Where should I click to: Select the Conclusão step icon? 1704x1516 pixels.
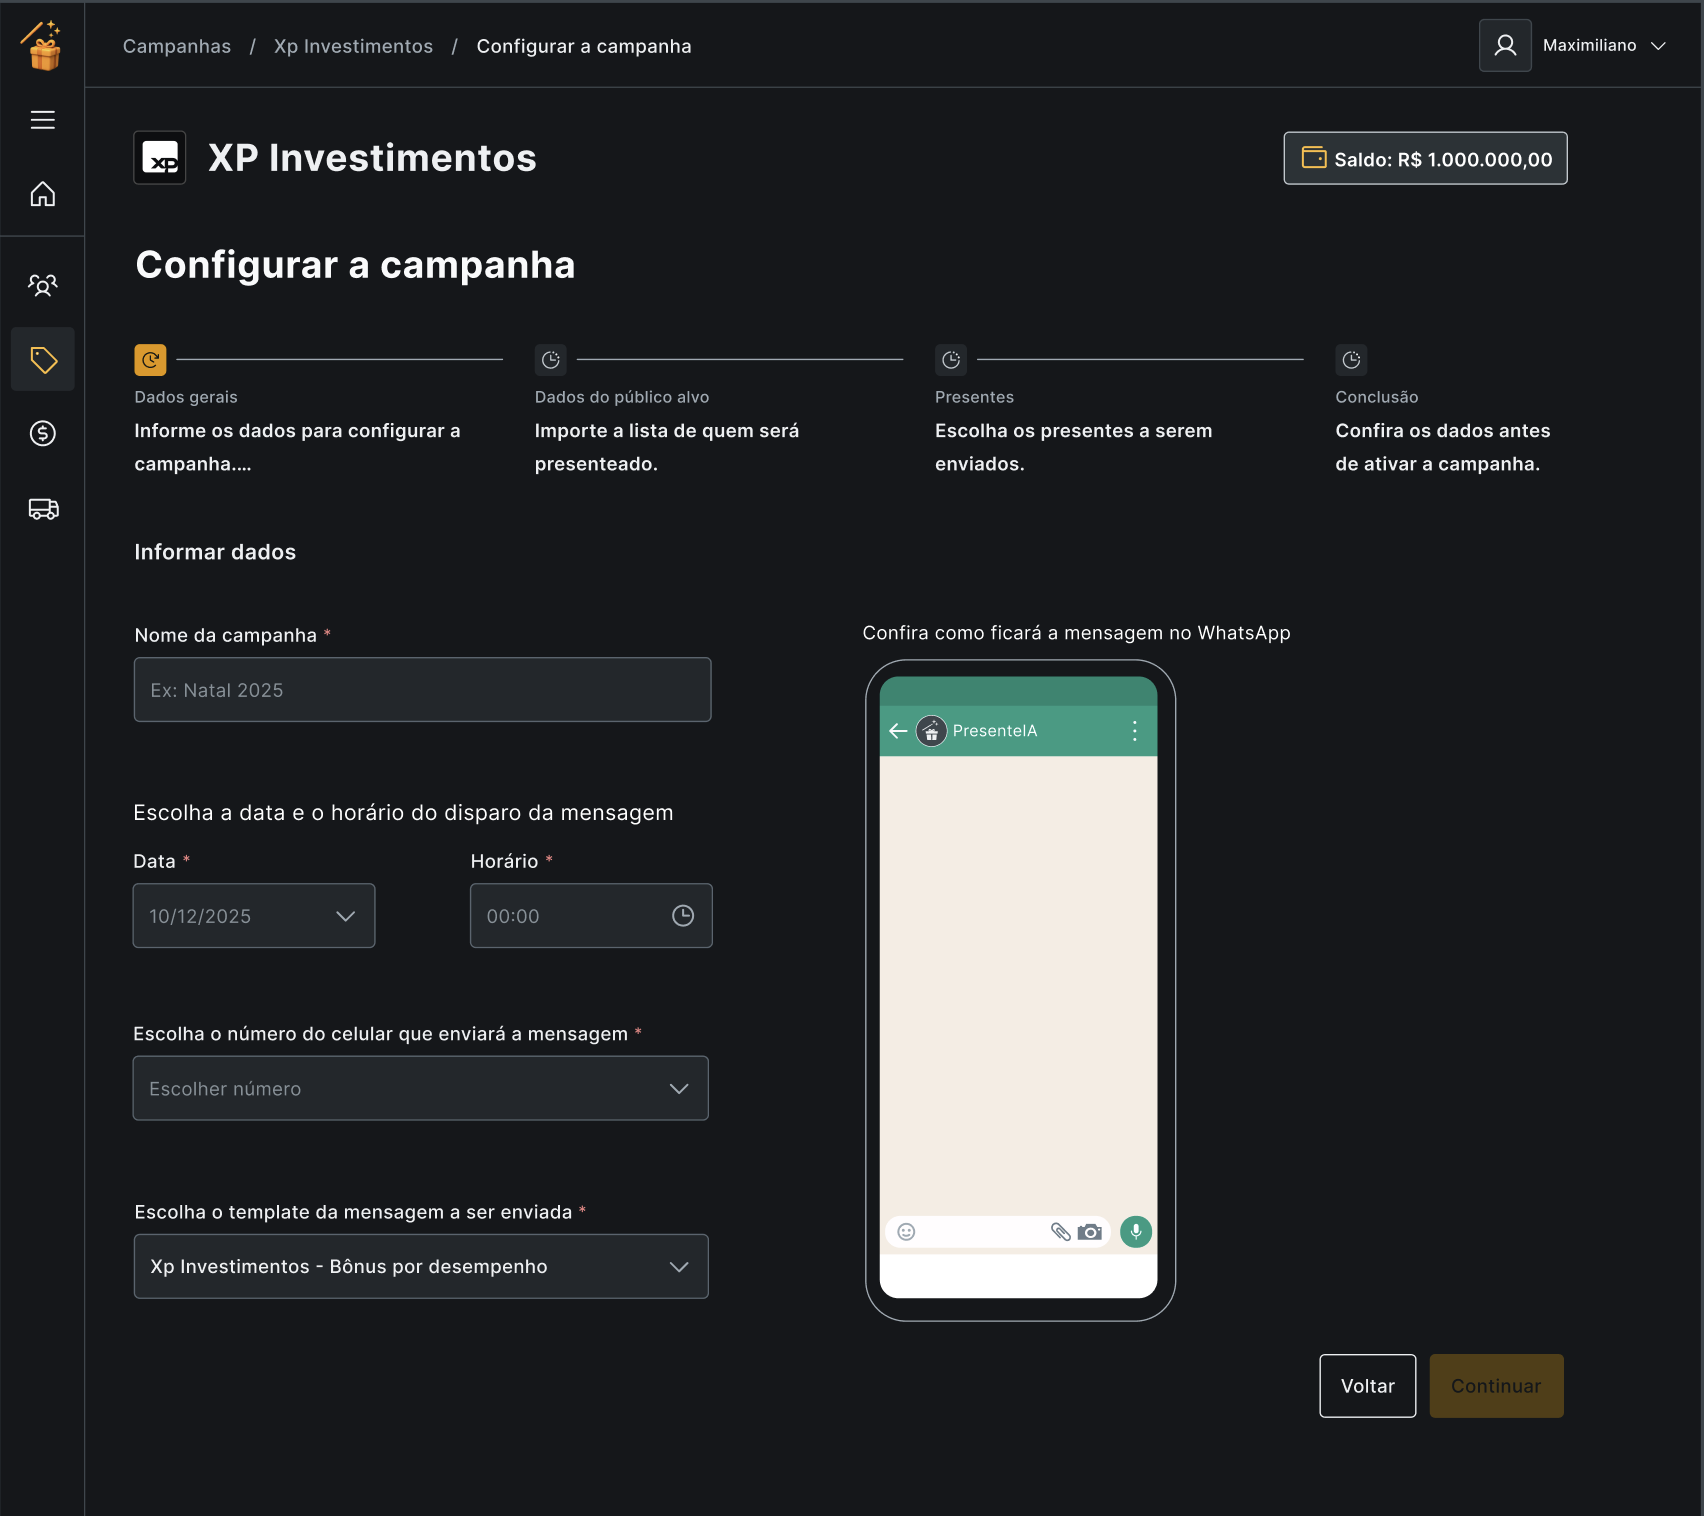(1351, 360)
